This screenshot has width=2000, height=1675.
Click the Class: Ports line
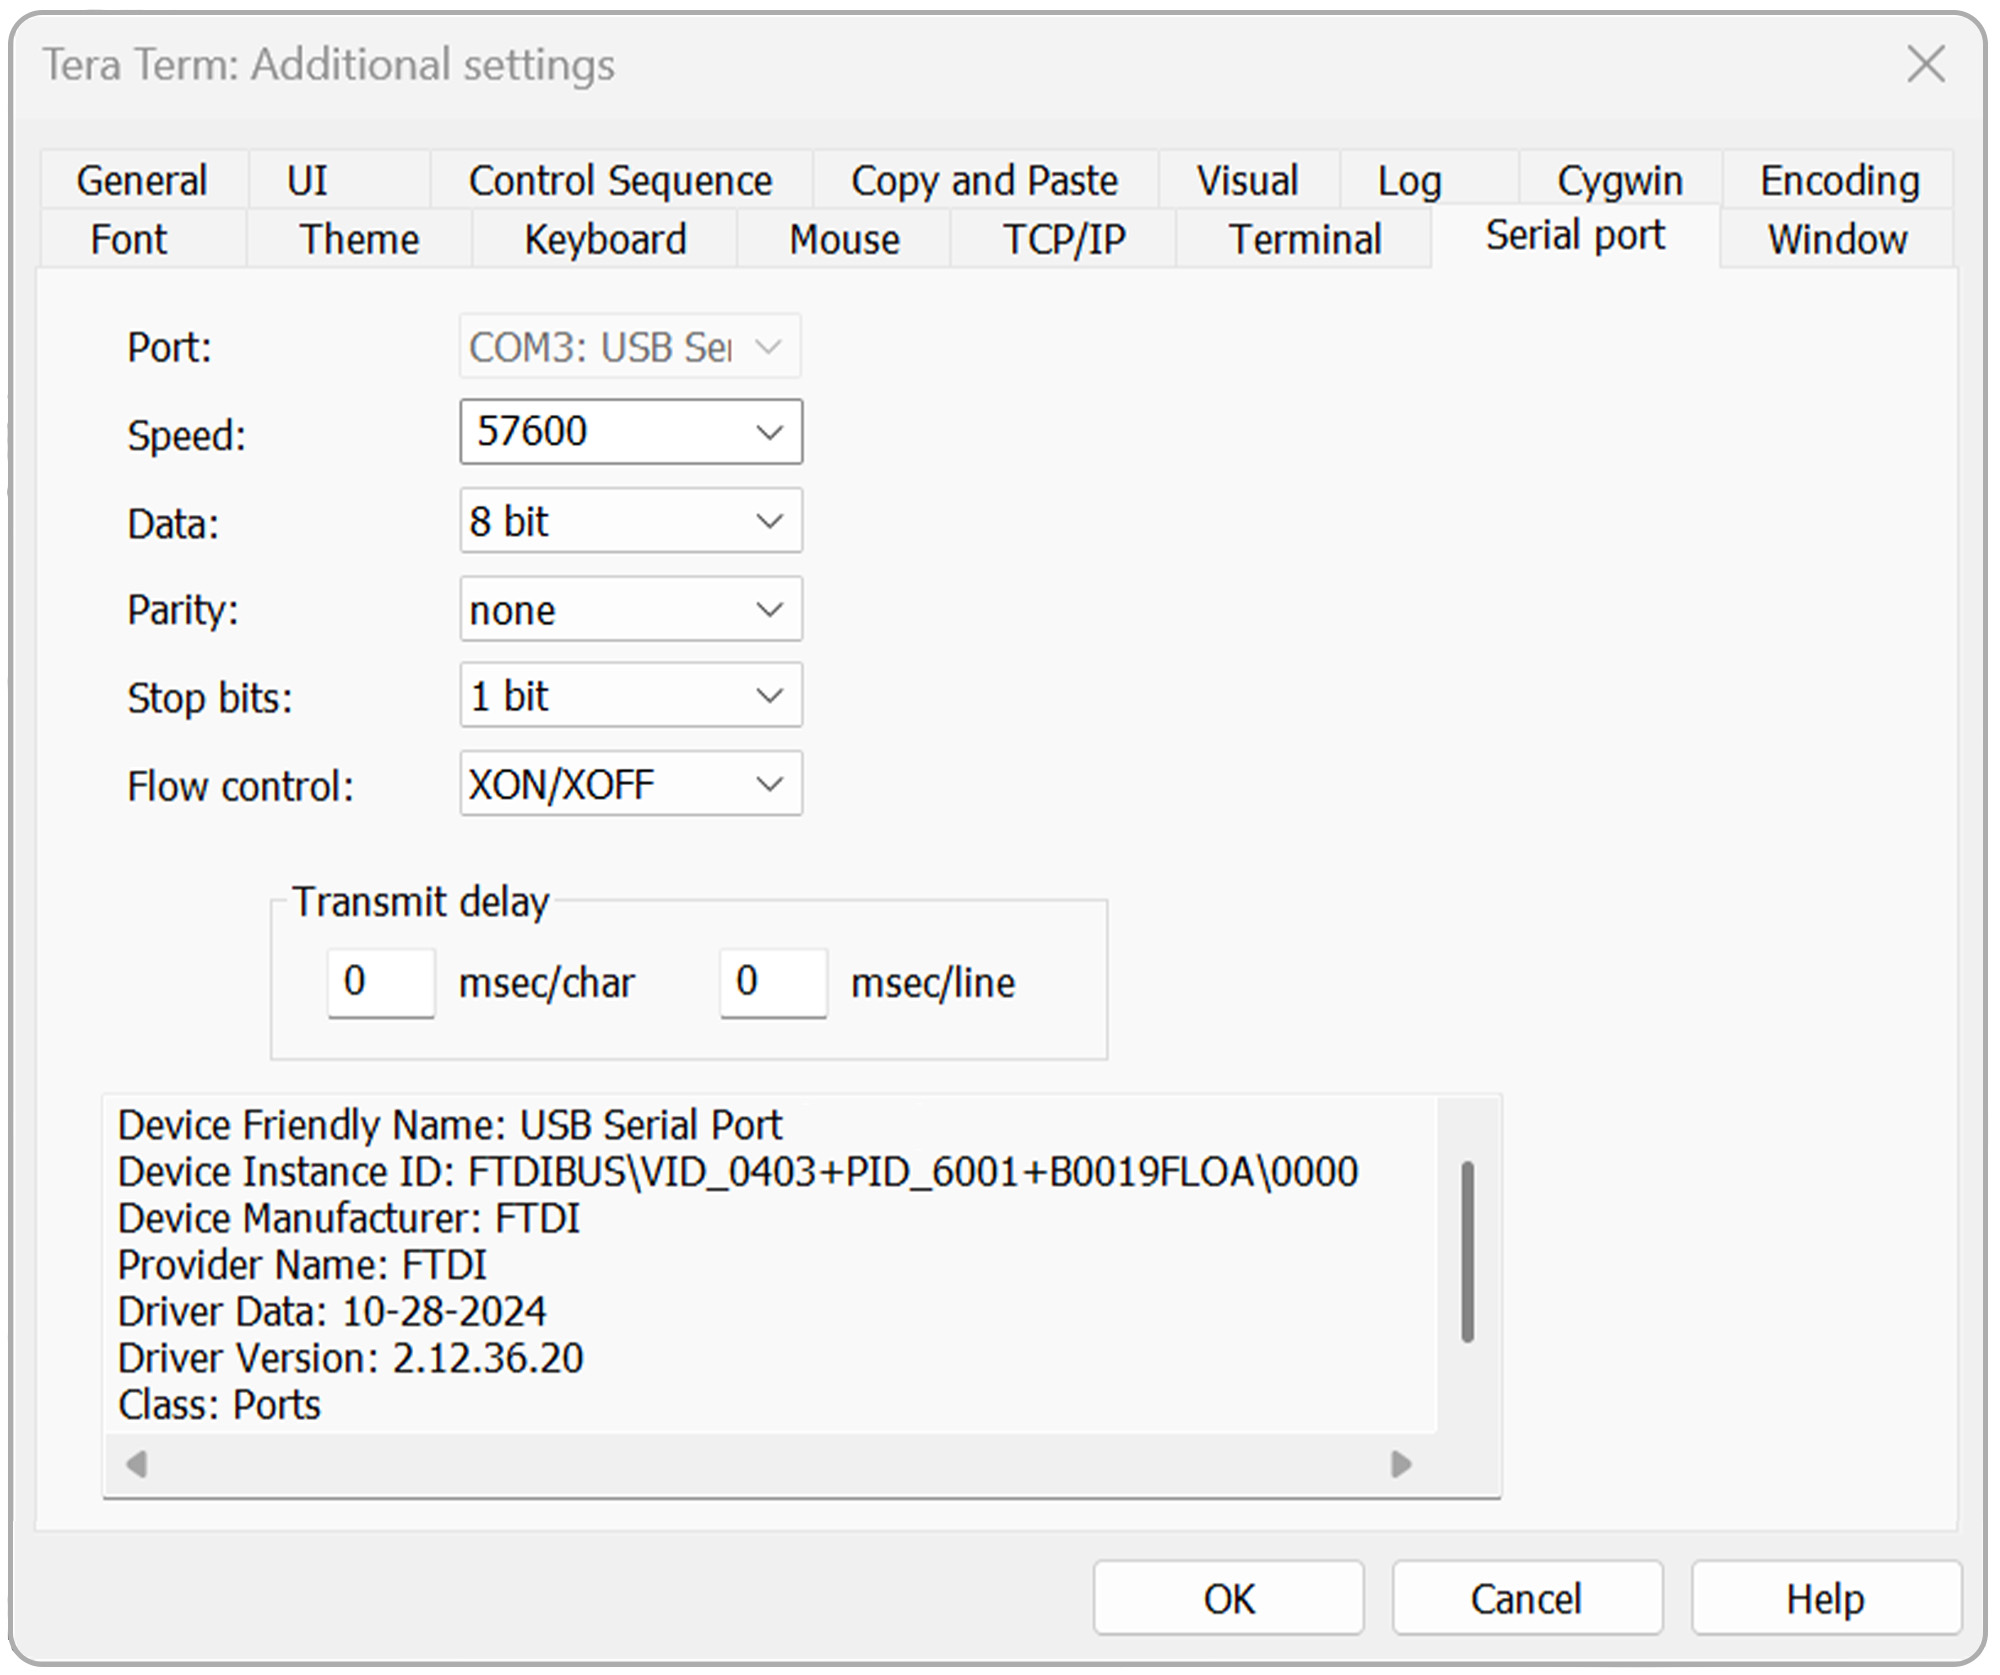[219, 1405]
